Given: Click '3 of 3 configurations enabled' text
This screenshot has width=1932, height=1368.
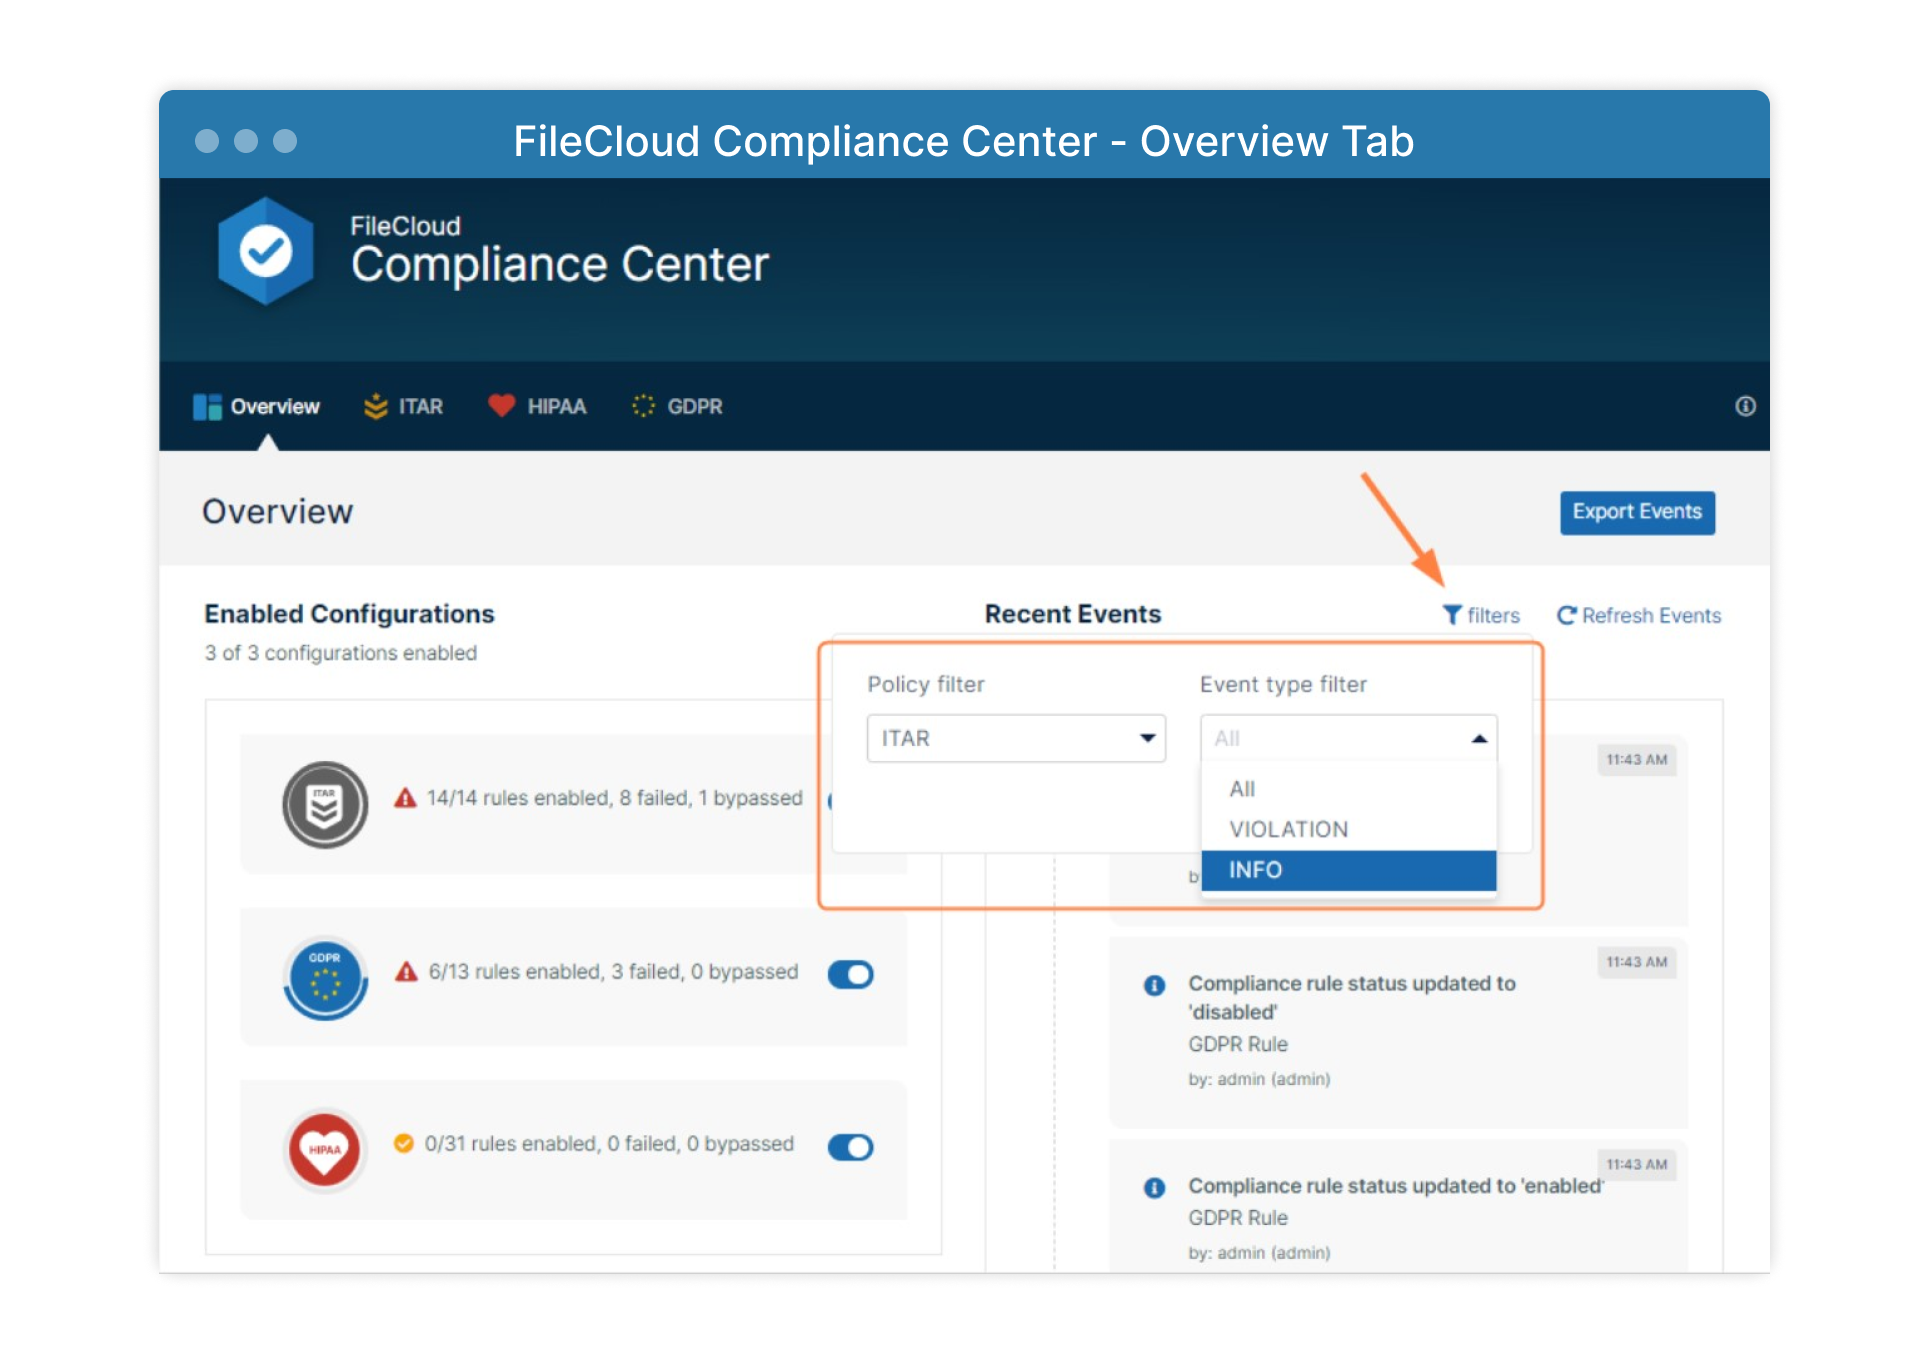Looking at the screenshot, I should click(341, 653).
